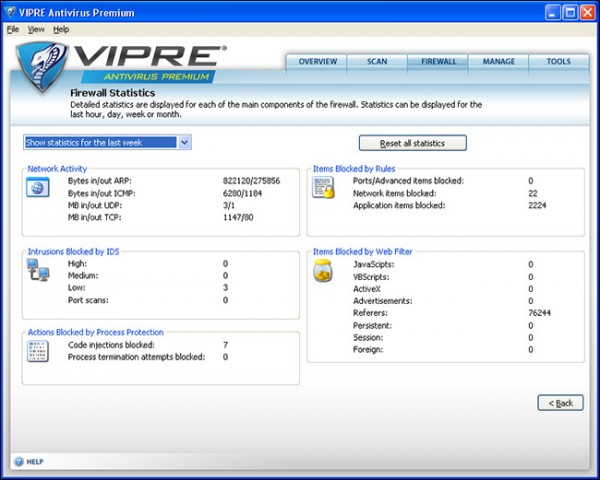
Task: Click the 'ActiveX' label
Action: (x=367, y=289)
